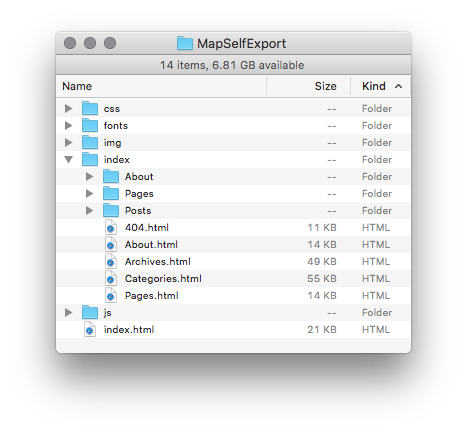Click the index folder icon
Viewport: 467px width, 433px height.
coord(90,159)
